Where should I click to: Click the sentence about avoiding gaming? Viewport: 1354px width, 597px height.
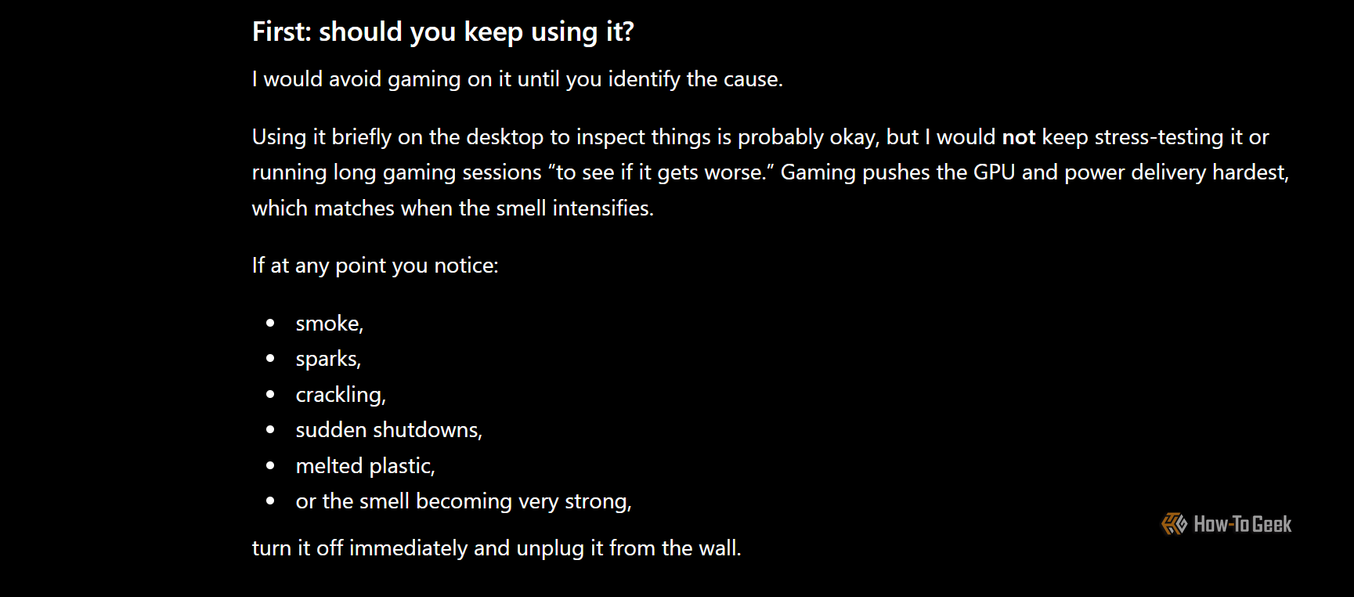517,79
